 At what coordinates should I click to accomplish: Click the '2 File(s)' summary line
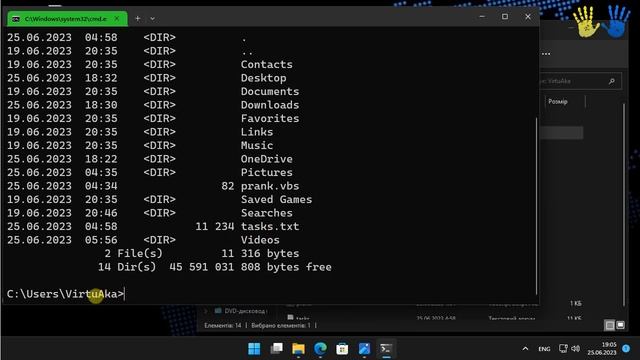click(x=202, y=253)
